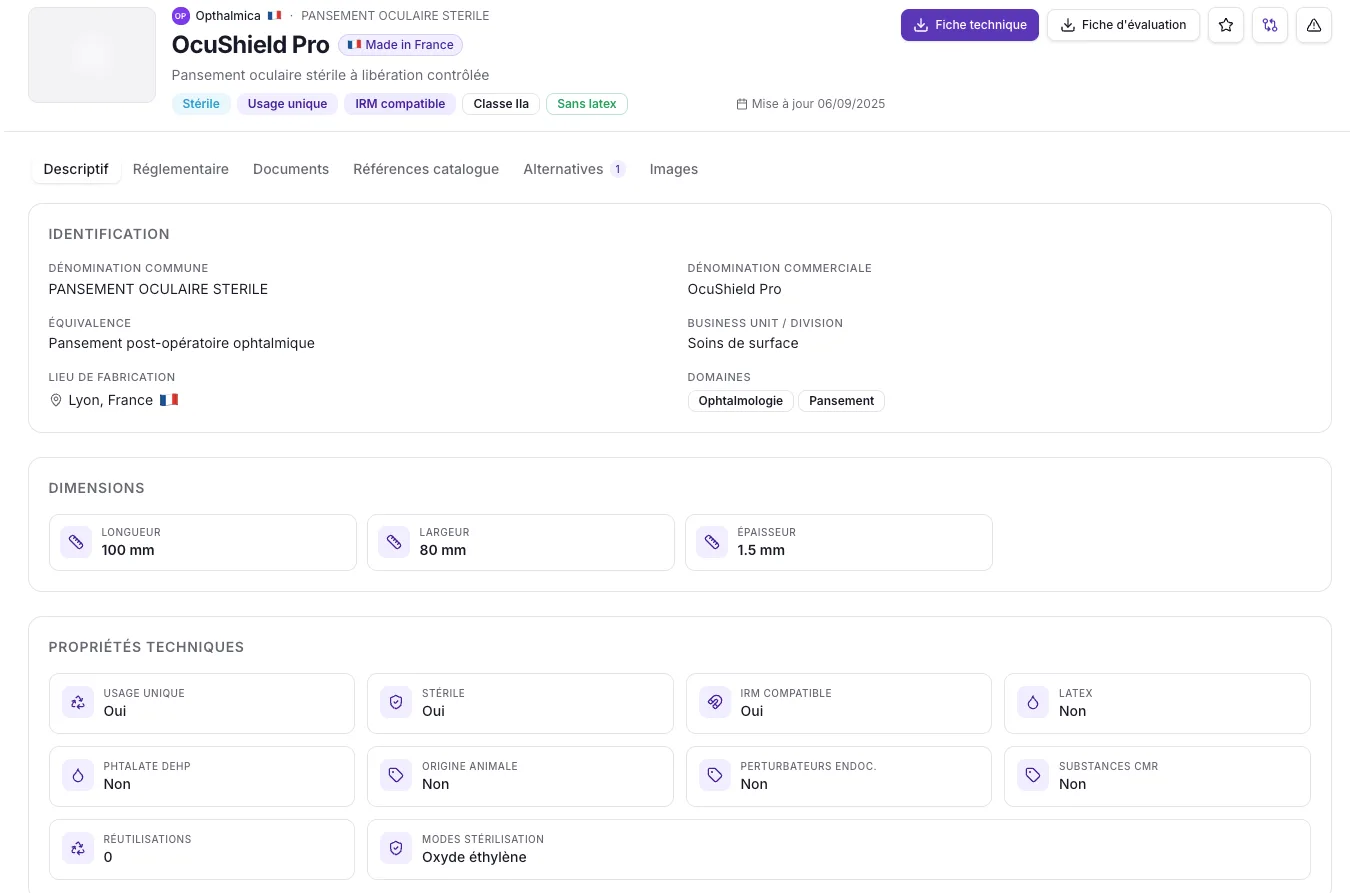Click the droplet icon in the Phtalate DEHP card
The width and height of the screenshot is (1350, 893).
coord(78,776)
